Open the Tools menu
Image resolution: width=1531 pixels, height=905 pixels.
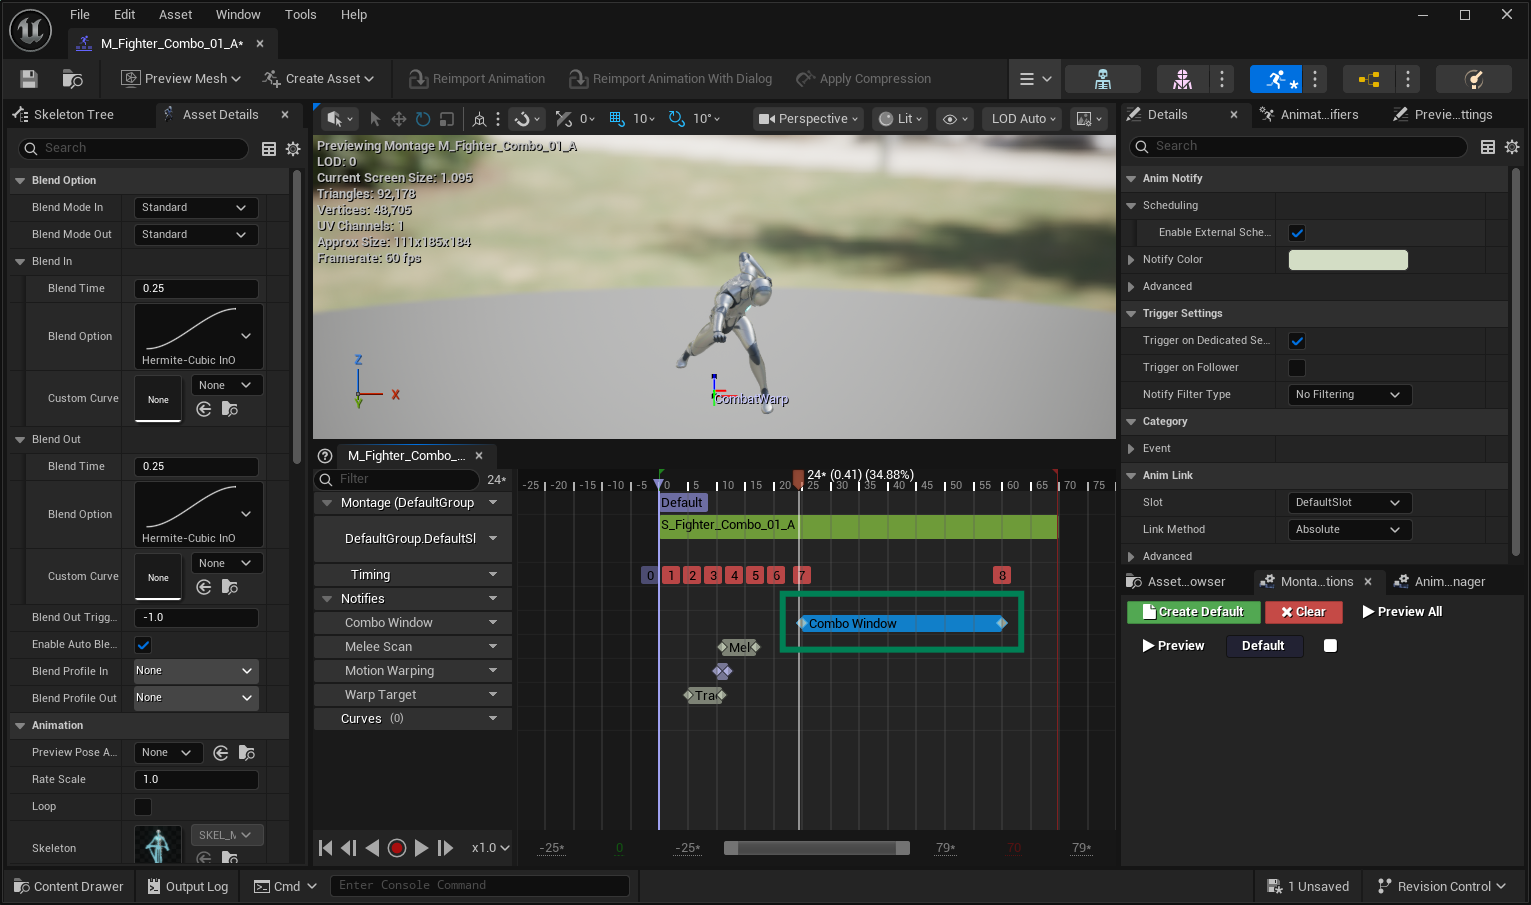300,15
